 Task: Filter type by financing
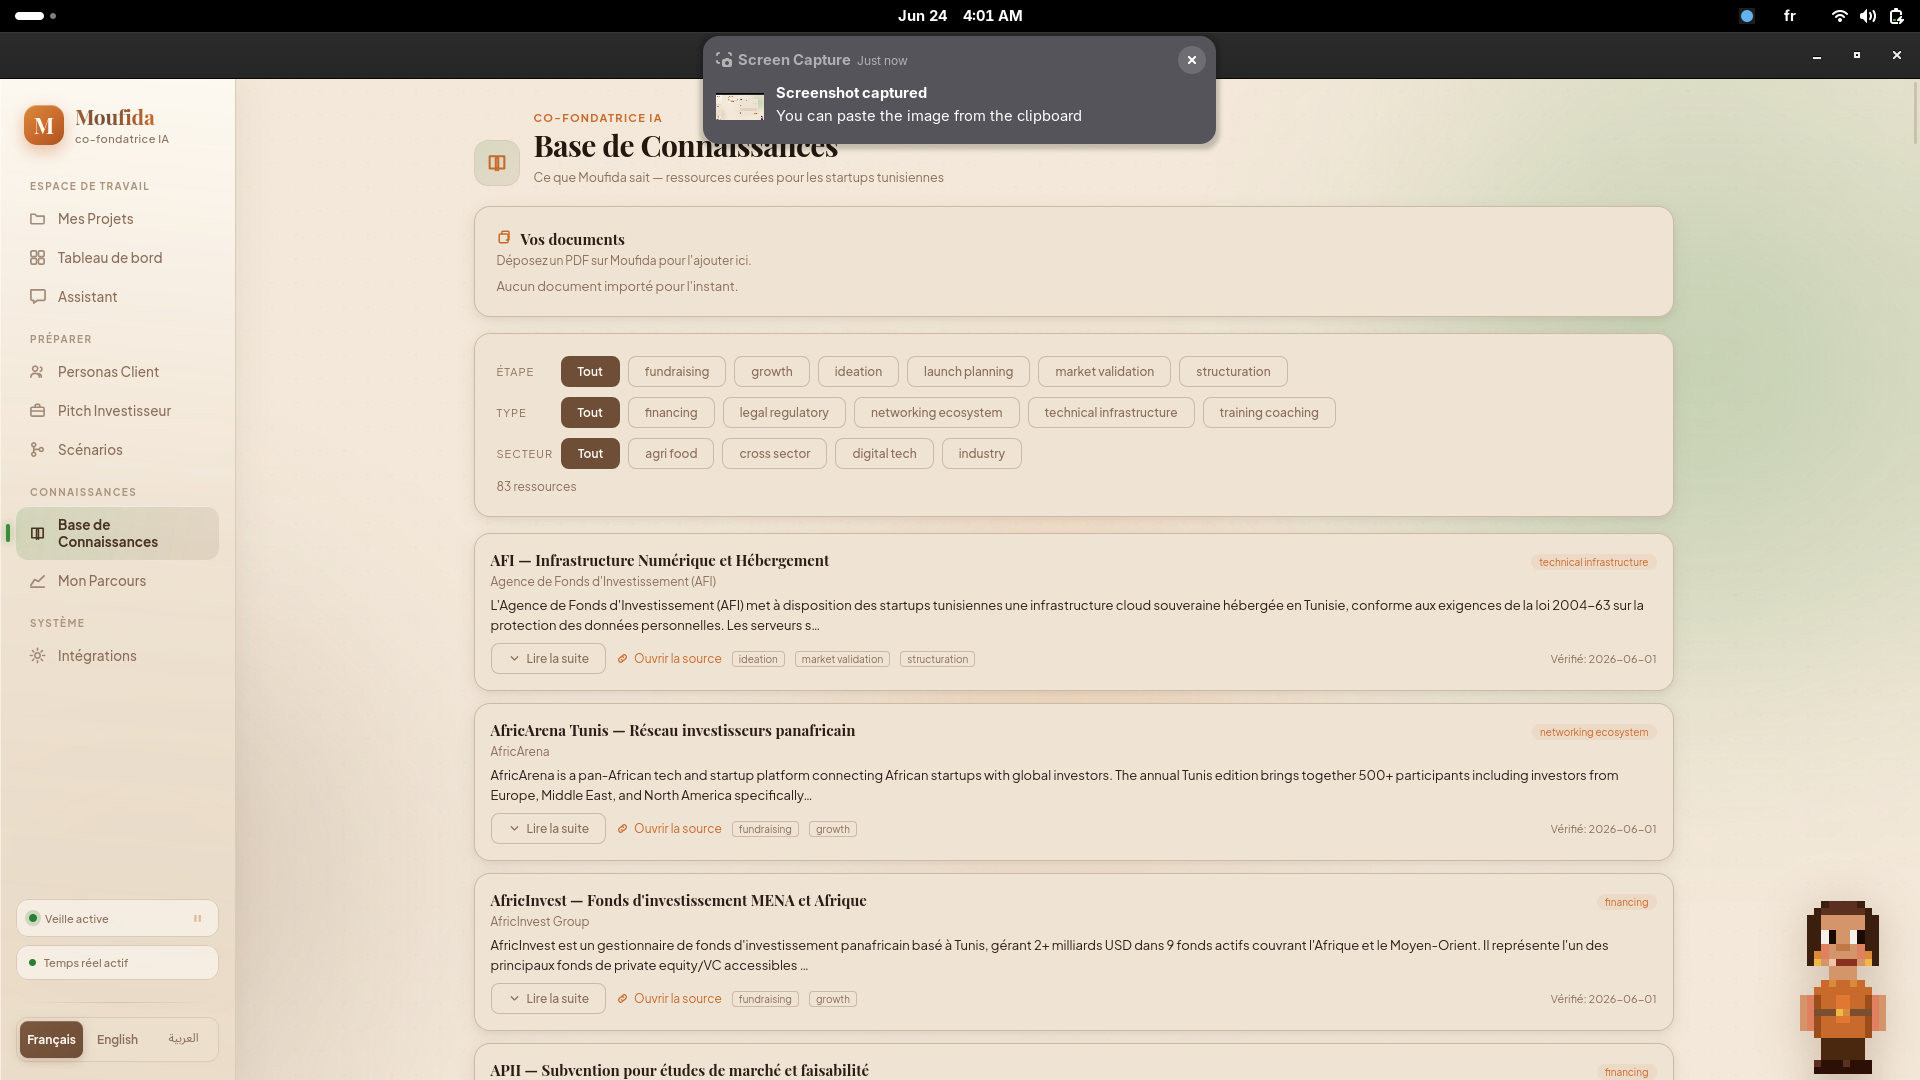tap(671, 413)
